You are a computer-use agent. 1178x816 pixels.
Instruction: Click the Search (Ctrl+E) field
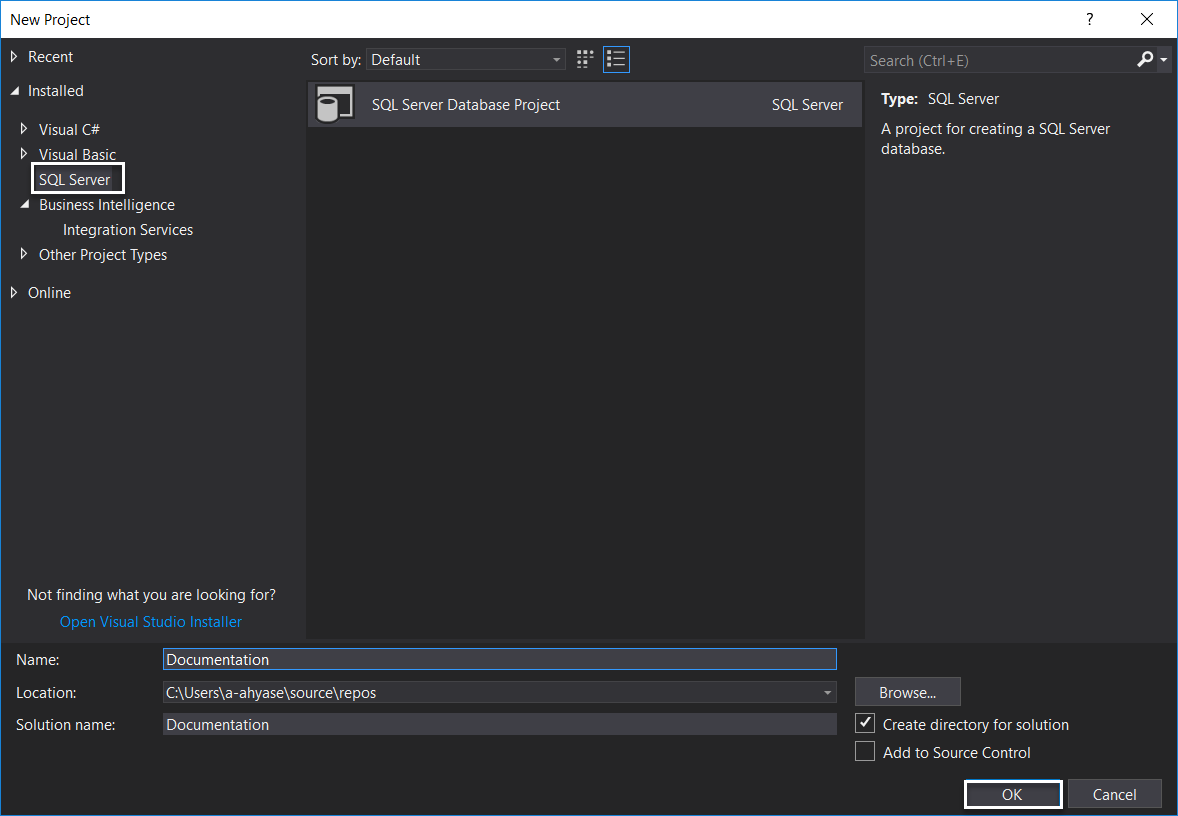[999, 60]
